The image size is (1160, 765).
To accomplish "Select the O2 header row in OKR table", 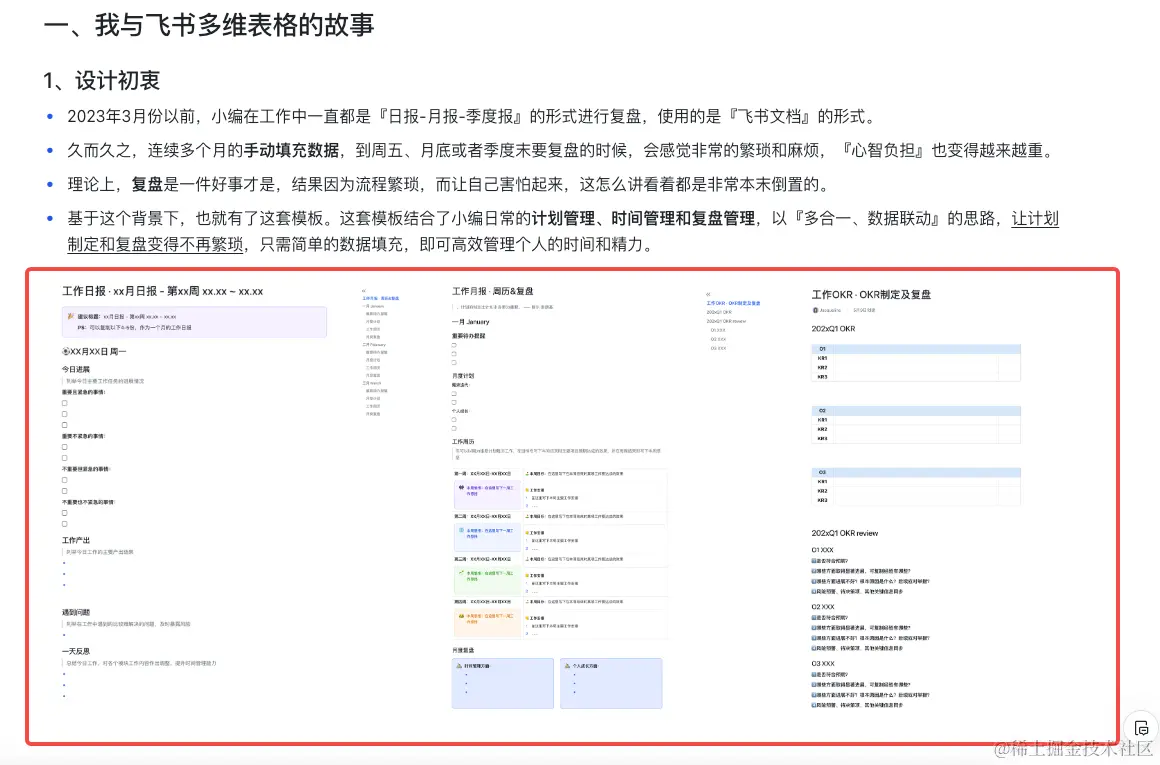I will click(x=916, y=411).
